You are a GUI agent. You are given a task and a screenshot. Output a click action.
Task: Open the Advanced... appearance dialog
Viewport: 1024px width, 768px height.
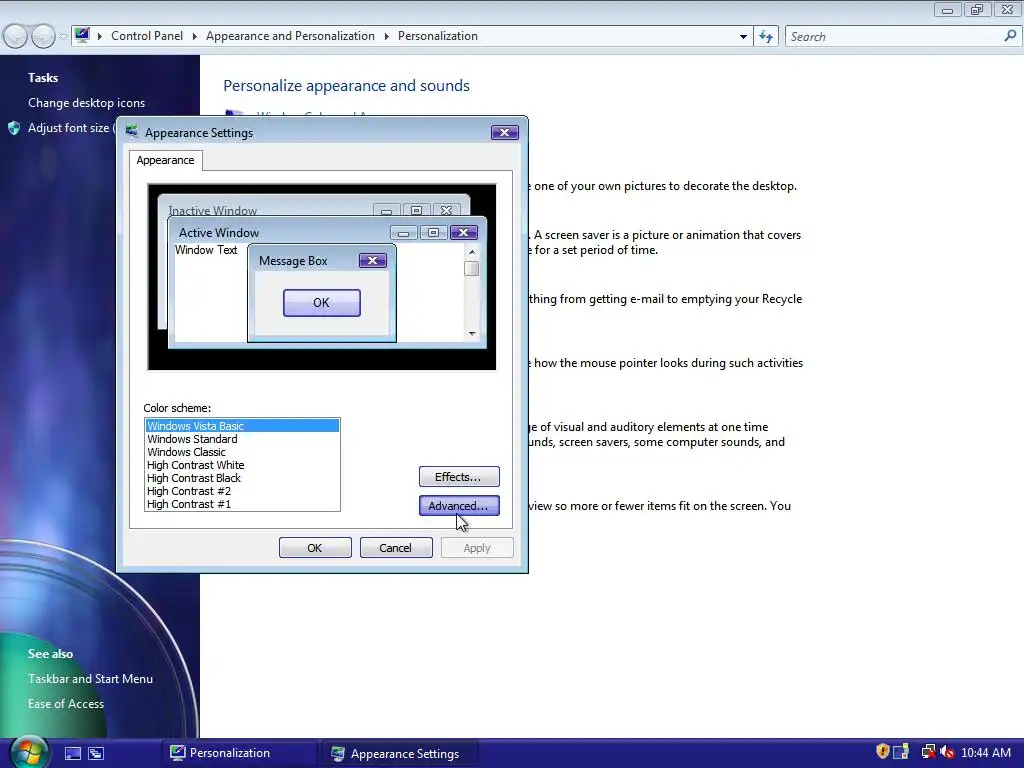(459, 505)
